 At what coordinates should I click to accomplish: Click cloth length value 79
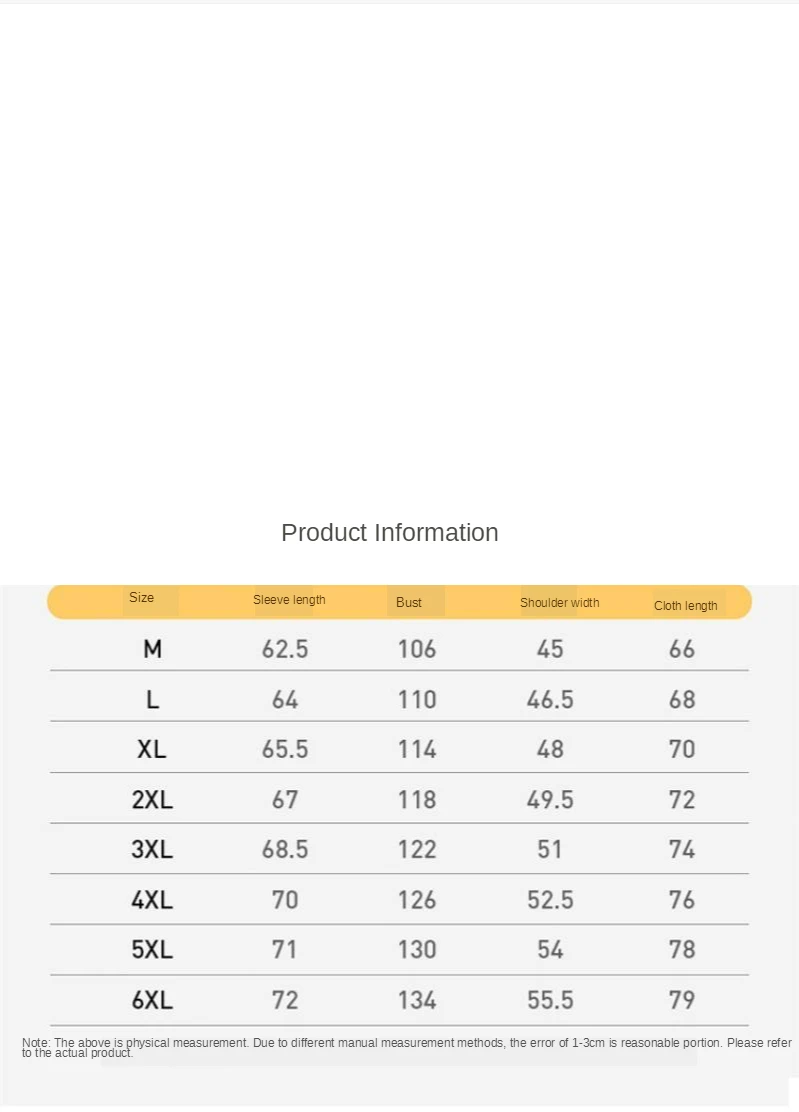tap(682, 1000)
